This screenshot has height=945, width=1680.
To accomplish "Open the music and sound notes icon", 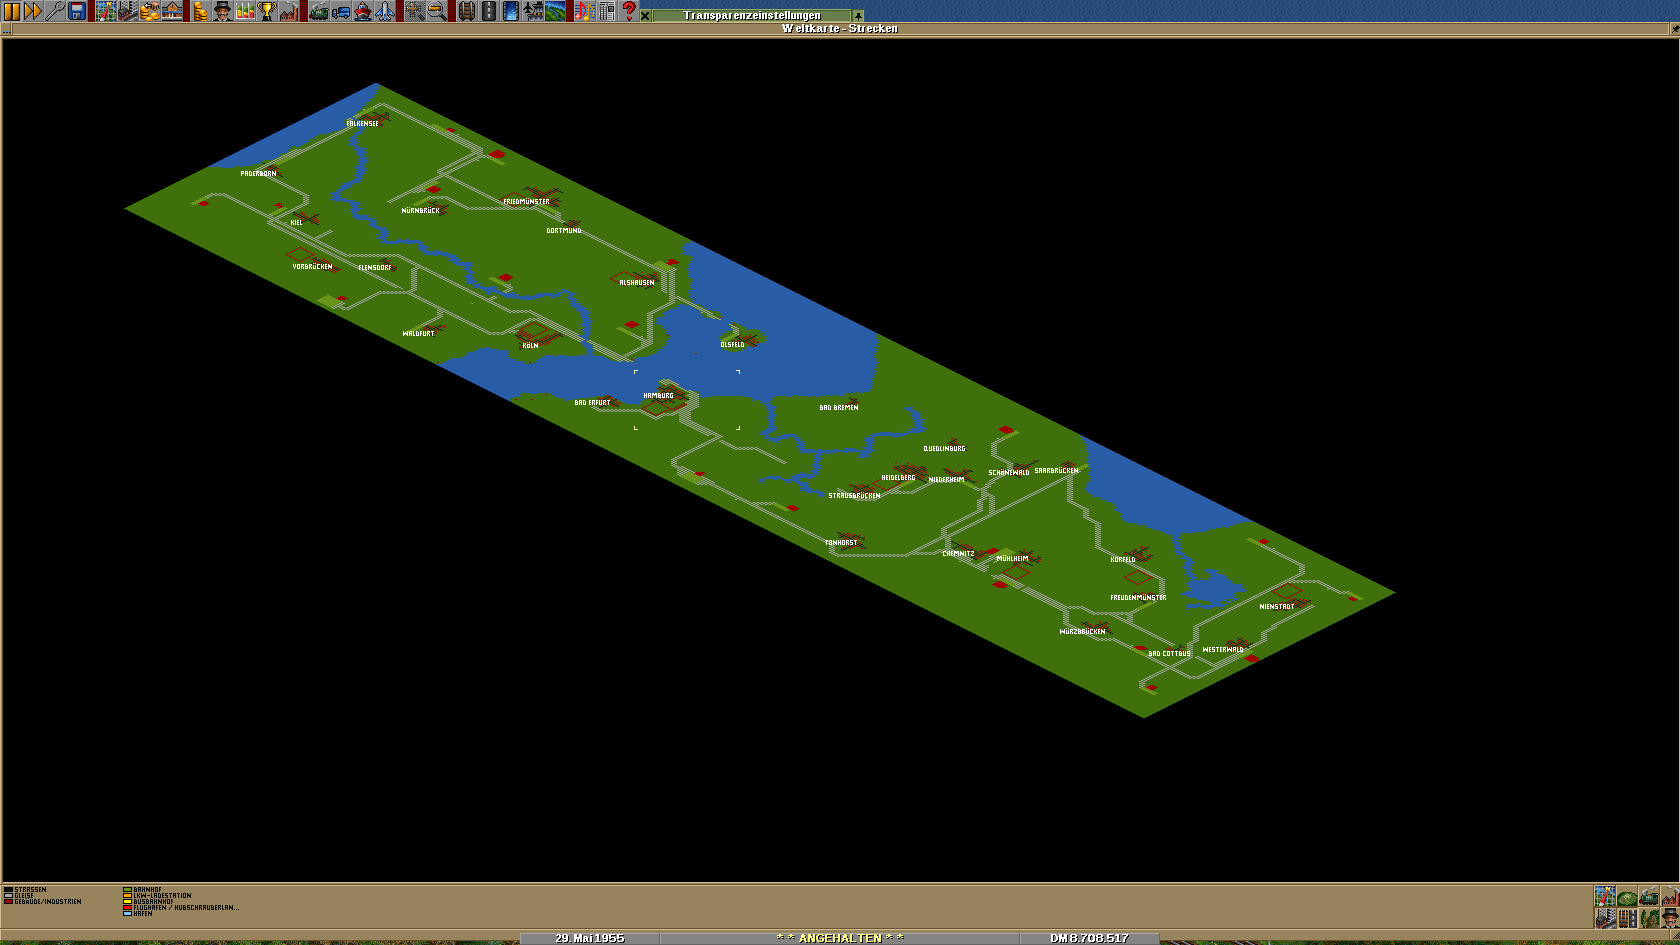I will [x=585, y=11].
